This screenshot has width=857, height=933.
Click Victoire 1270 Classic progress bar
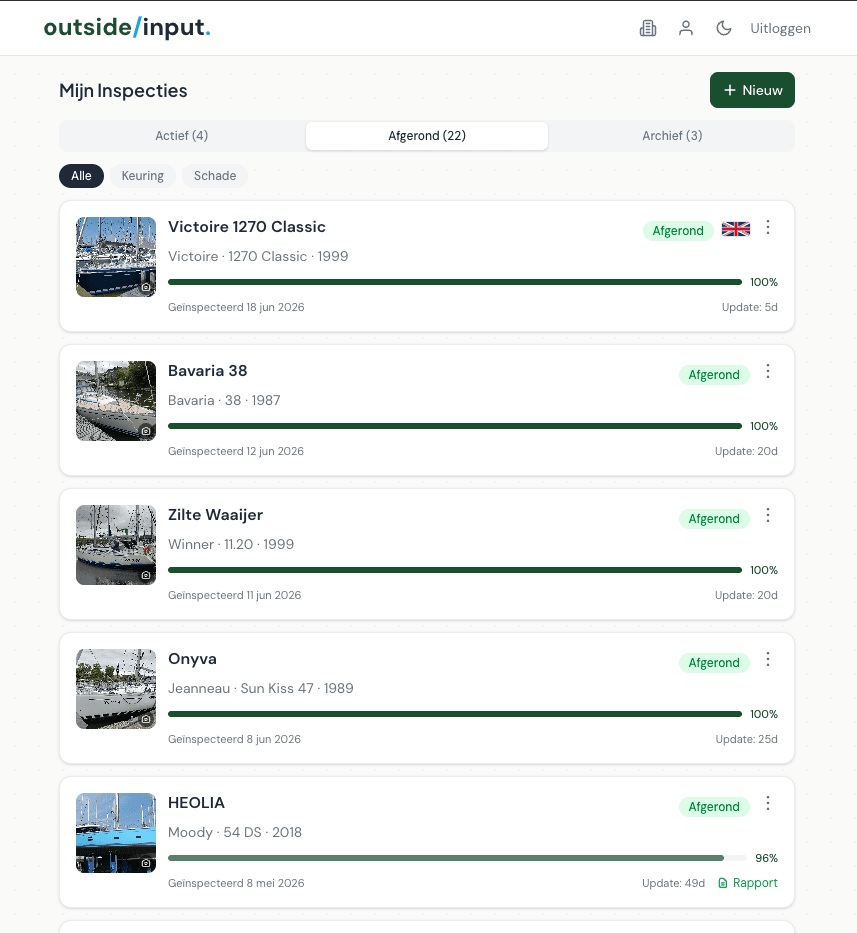click(x=455, y=282)
